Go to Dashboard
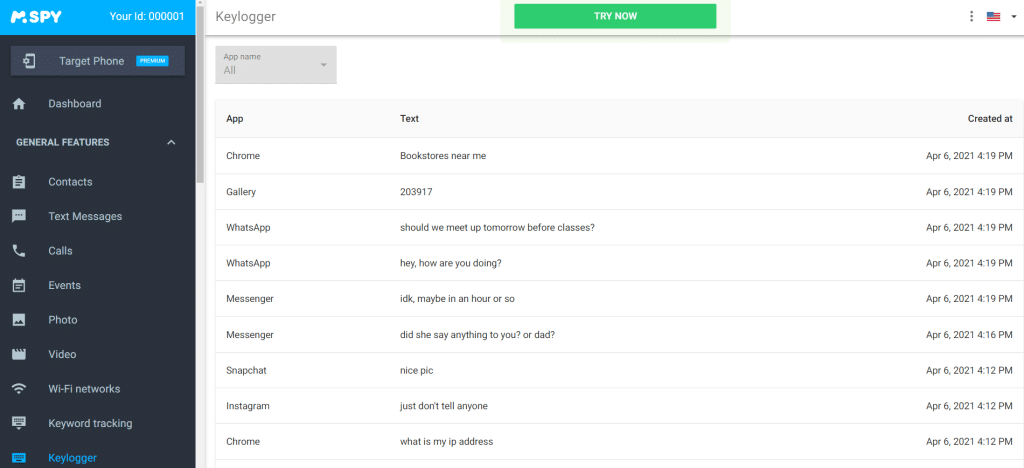This screenshot has height=468, width=1024. tap(74, 104)
